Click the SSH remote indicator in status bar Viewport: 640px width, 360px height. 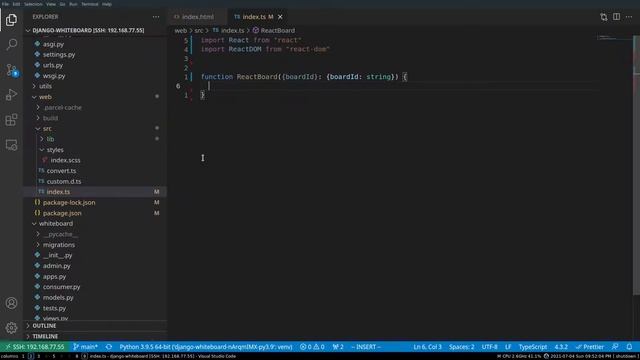tap(35, 347)
